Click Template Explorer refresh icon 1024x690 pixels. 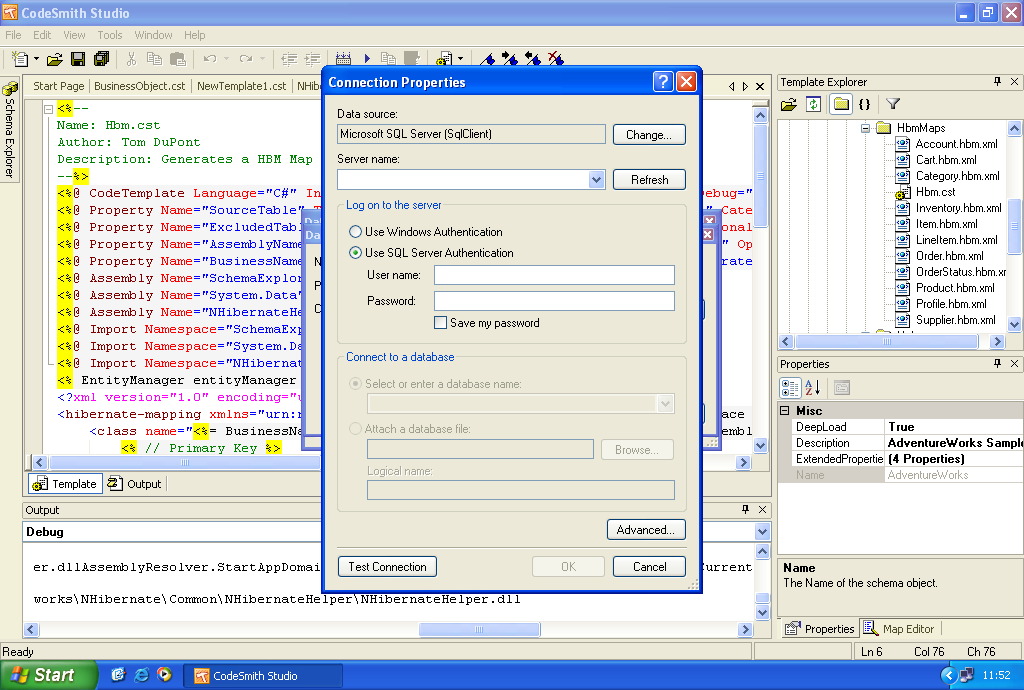813,104
